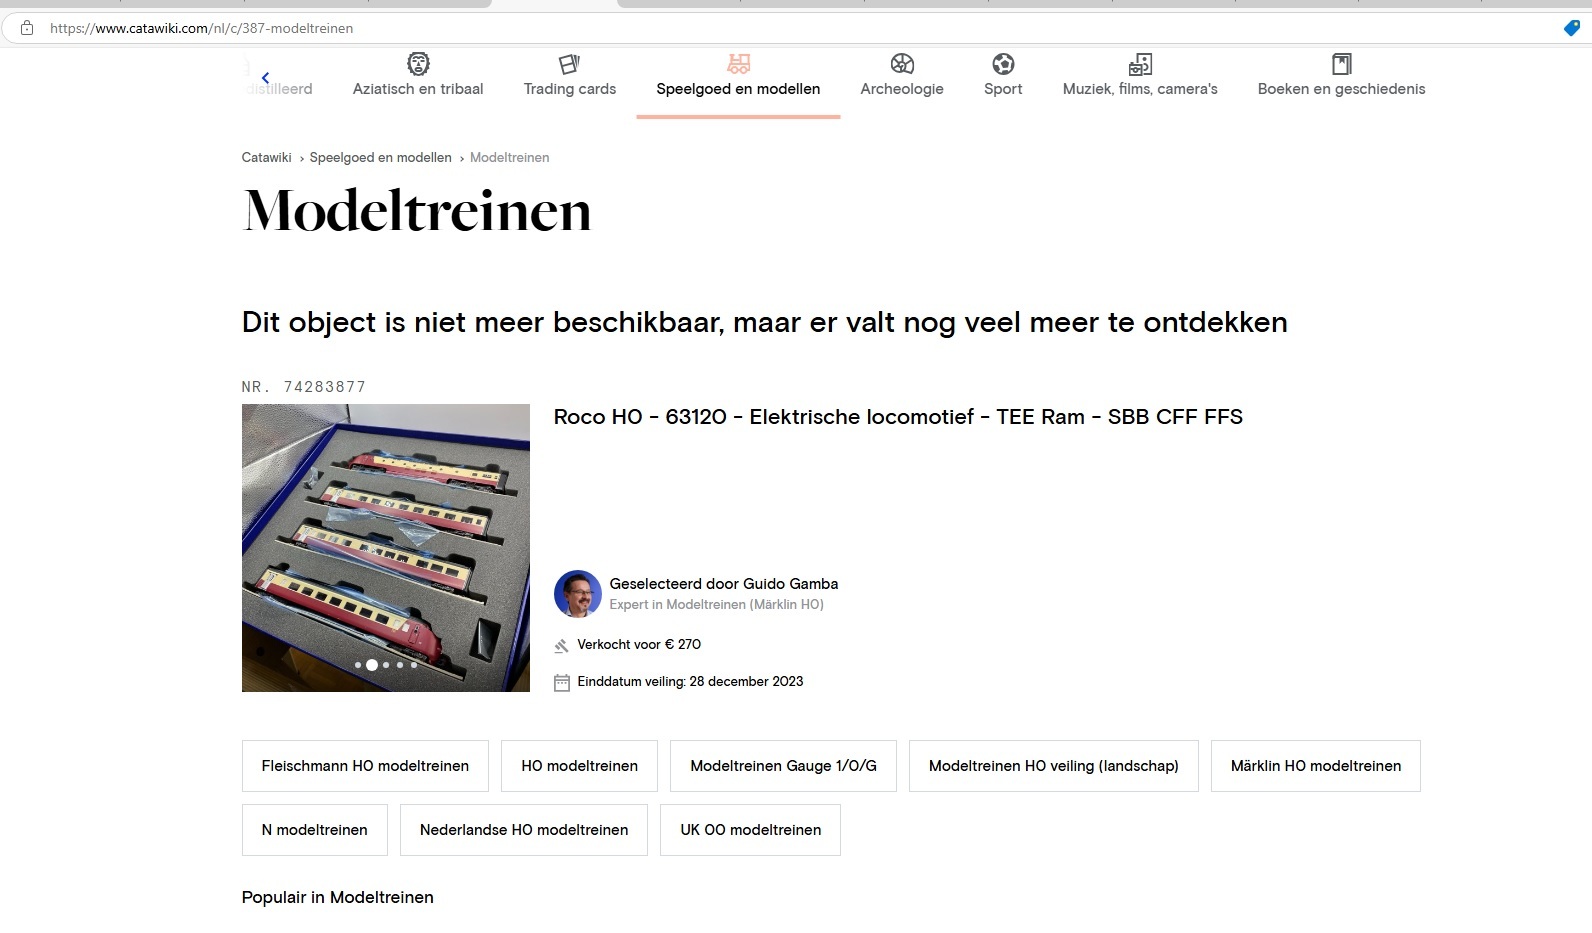Click the train set lot photo
Viewport: 1592px width, 933px height.
click(x=386, y=548)
